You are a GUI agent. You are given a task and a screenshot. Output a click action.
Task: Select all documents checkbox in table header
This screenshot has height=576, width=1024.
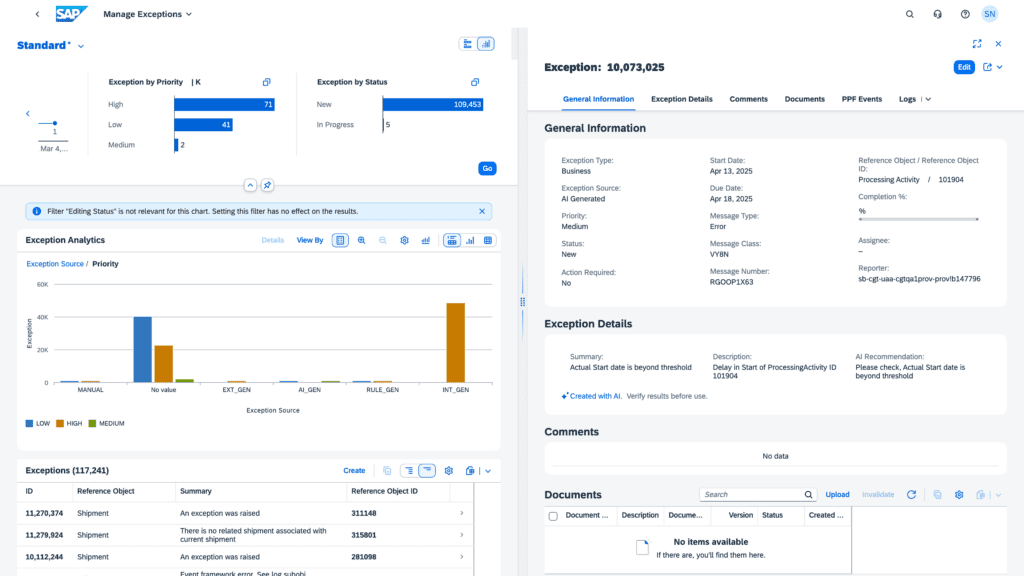click(x=553, y=516)
